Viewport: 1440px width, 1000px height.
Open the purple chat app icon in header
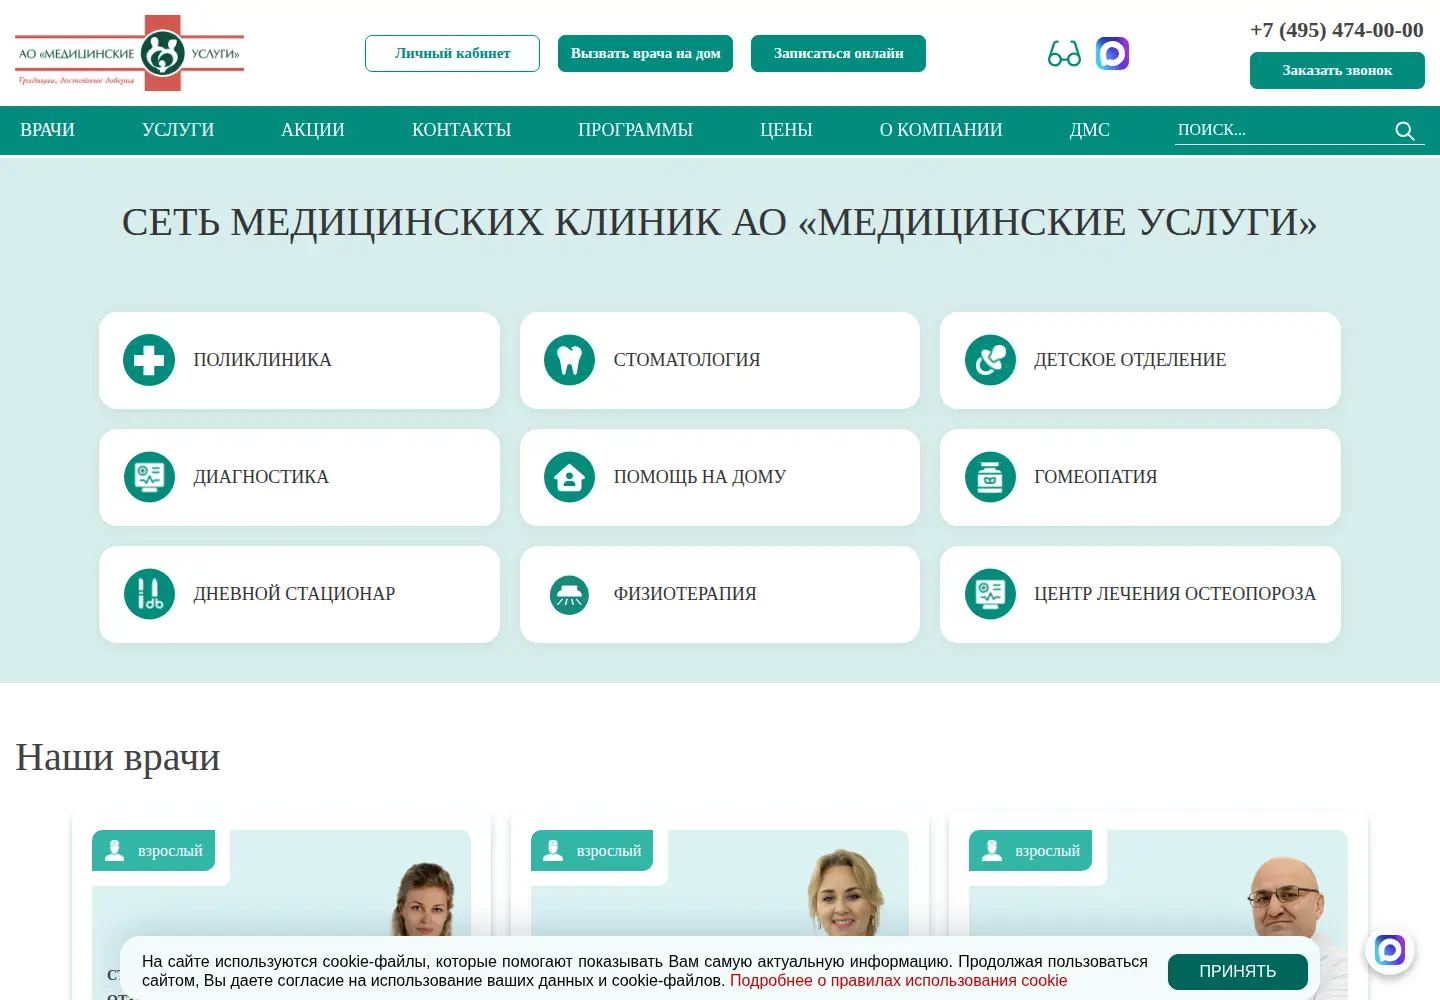coord(1112,54)
